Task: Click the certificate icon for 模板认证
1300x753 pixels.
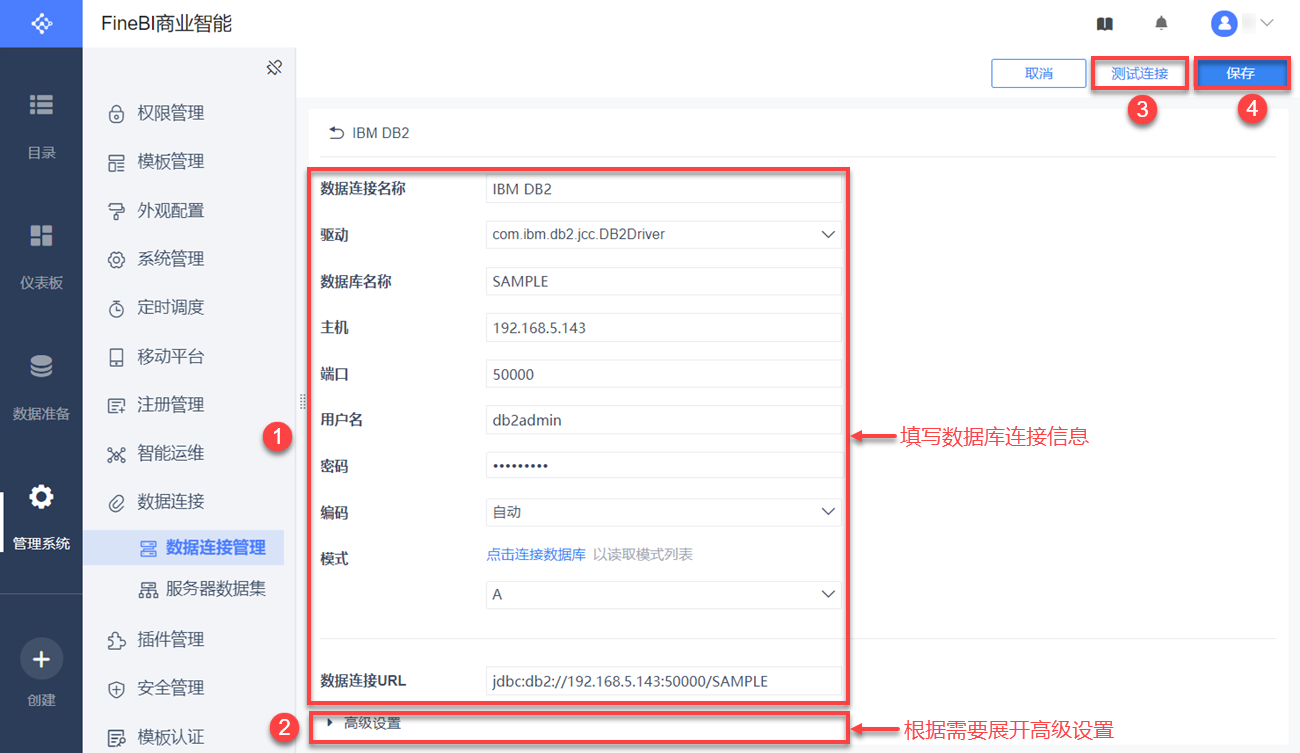Action: coord(116,738)
